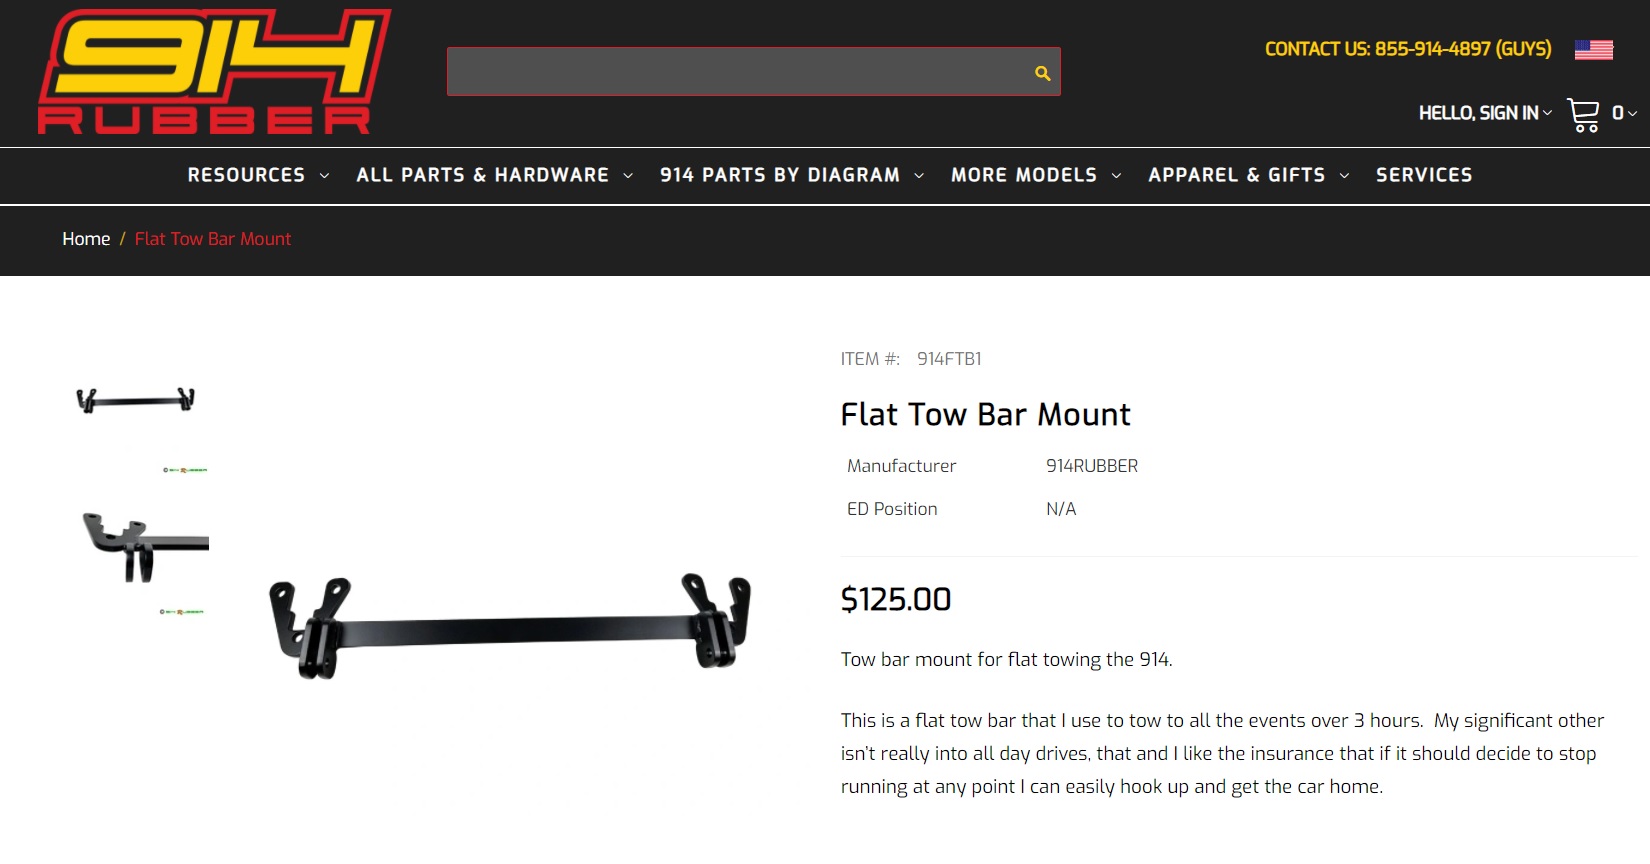
Task: Expand the cart count dropdown arrow
Action: tap(1632, 114)
